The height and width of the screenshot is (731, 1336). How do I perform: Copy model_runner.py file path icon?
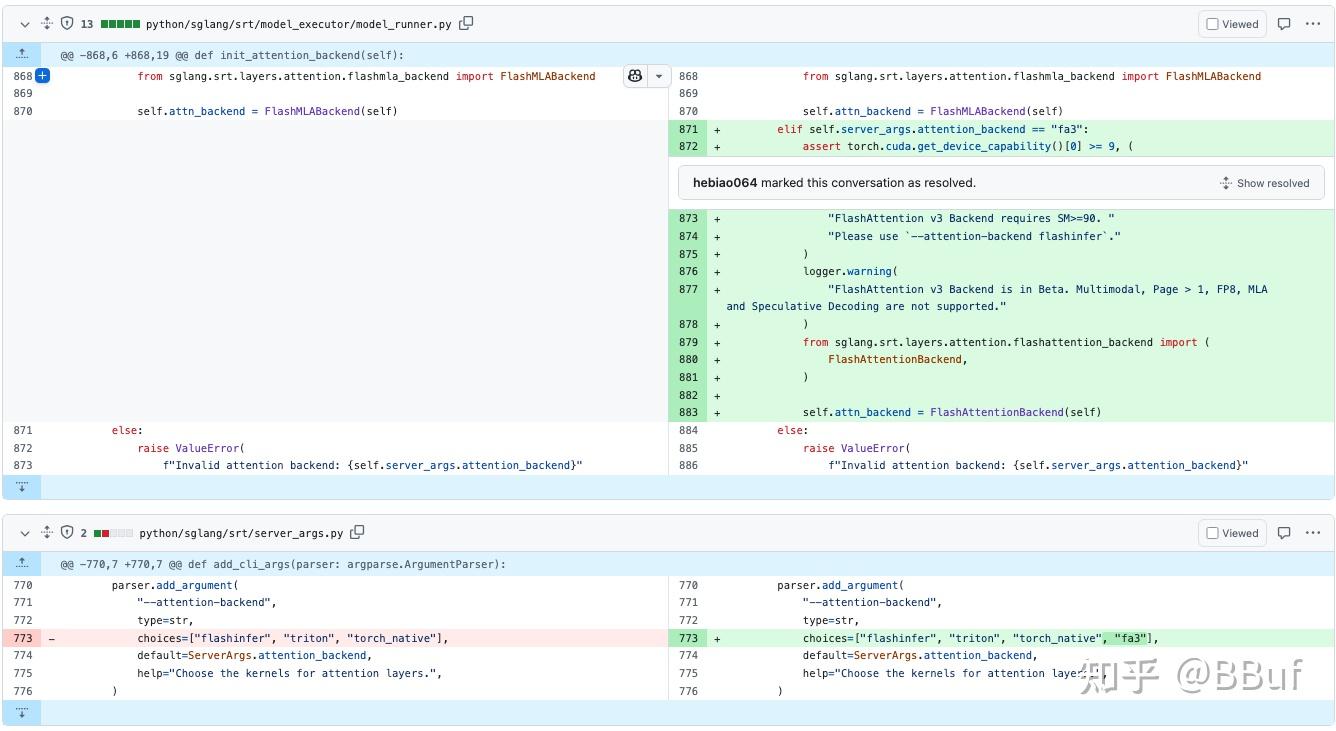pos(466,24)
